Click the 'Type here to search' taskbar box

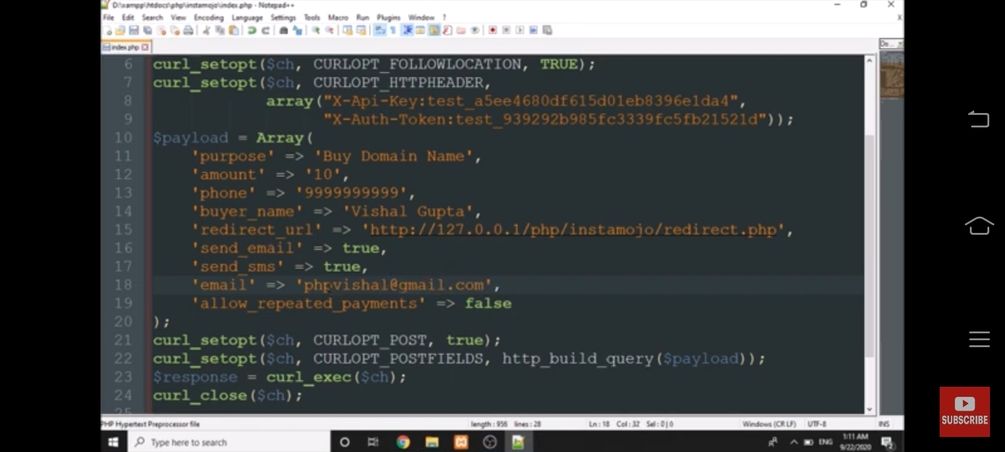coord(229,442)
